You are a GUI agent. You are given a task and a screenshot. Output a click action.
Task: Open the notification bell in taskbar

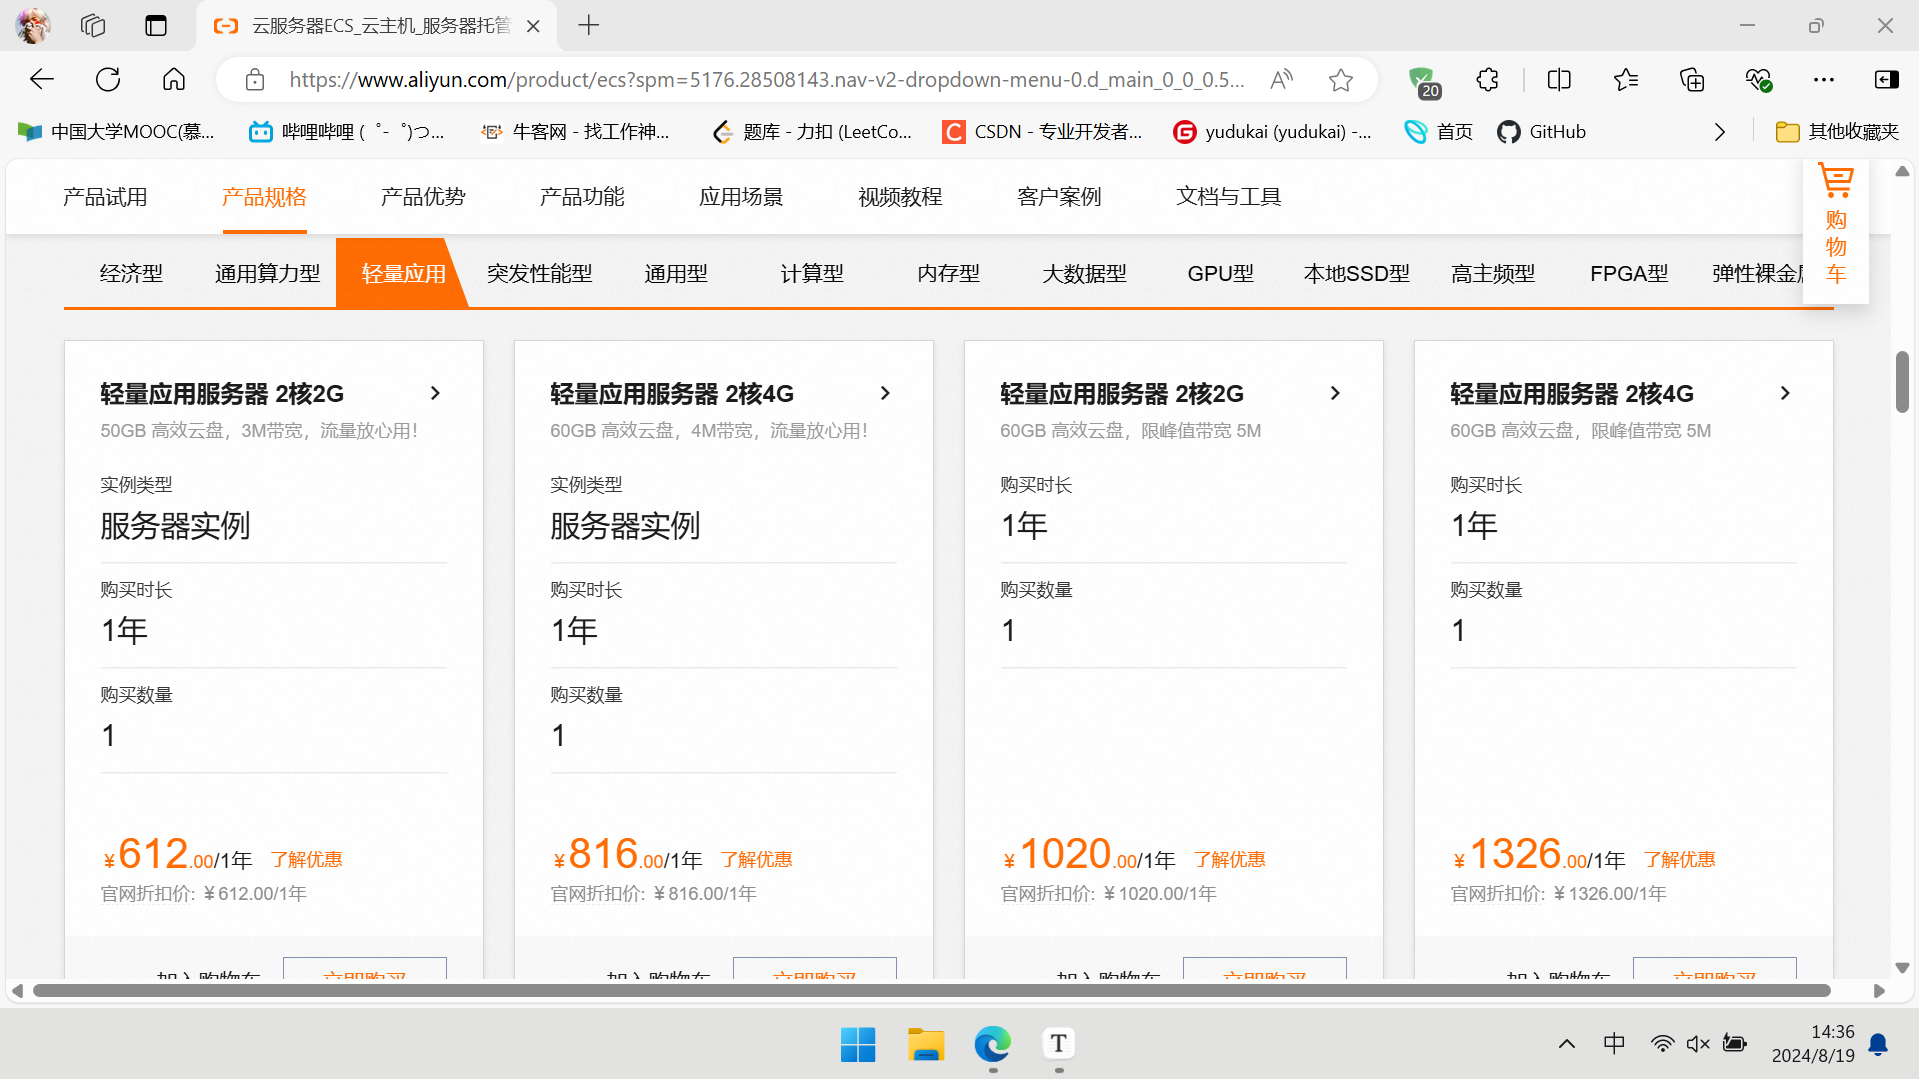1879,1044
